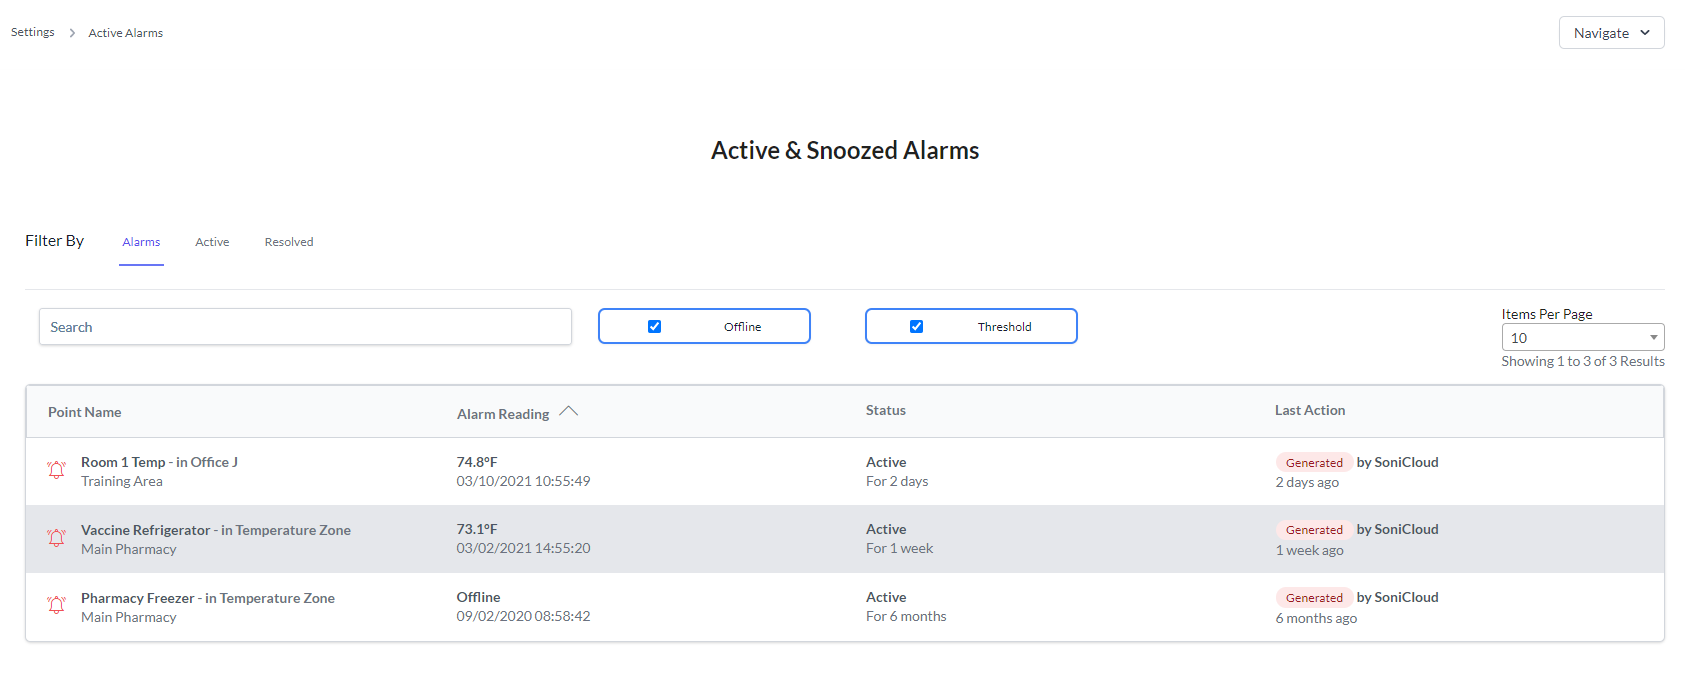Viewport: 1685px width, 682px height.
Task: Open the Navigate dropdown
Action: point(1610,32)
